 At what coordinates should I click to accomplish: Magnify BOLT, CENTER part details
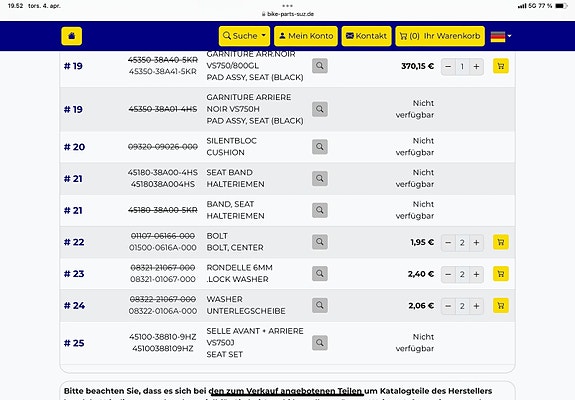[320, 242]
